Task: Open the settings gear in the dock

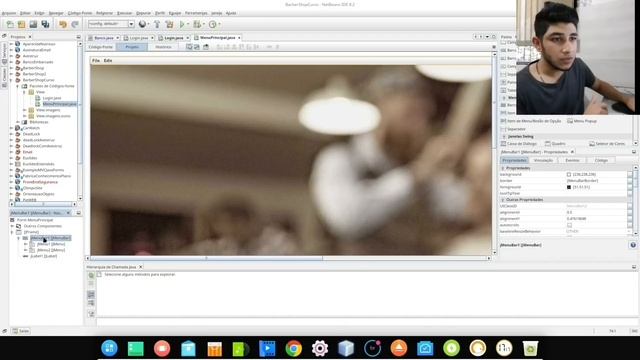Action: [320, 349]
